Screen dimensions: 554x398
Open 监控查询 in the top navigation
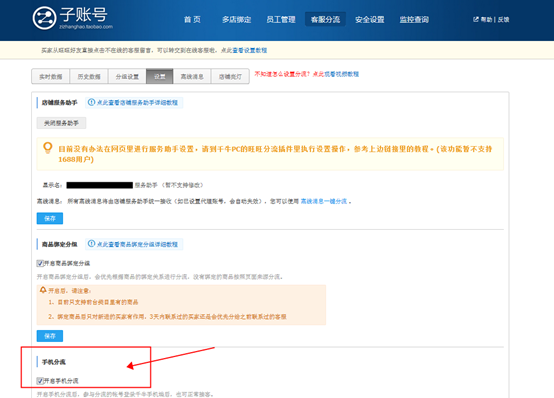pyautogui.click(x=414, y=19)
